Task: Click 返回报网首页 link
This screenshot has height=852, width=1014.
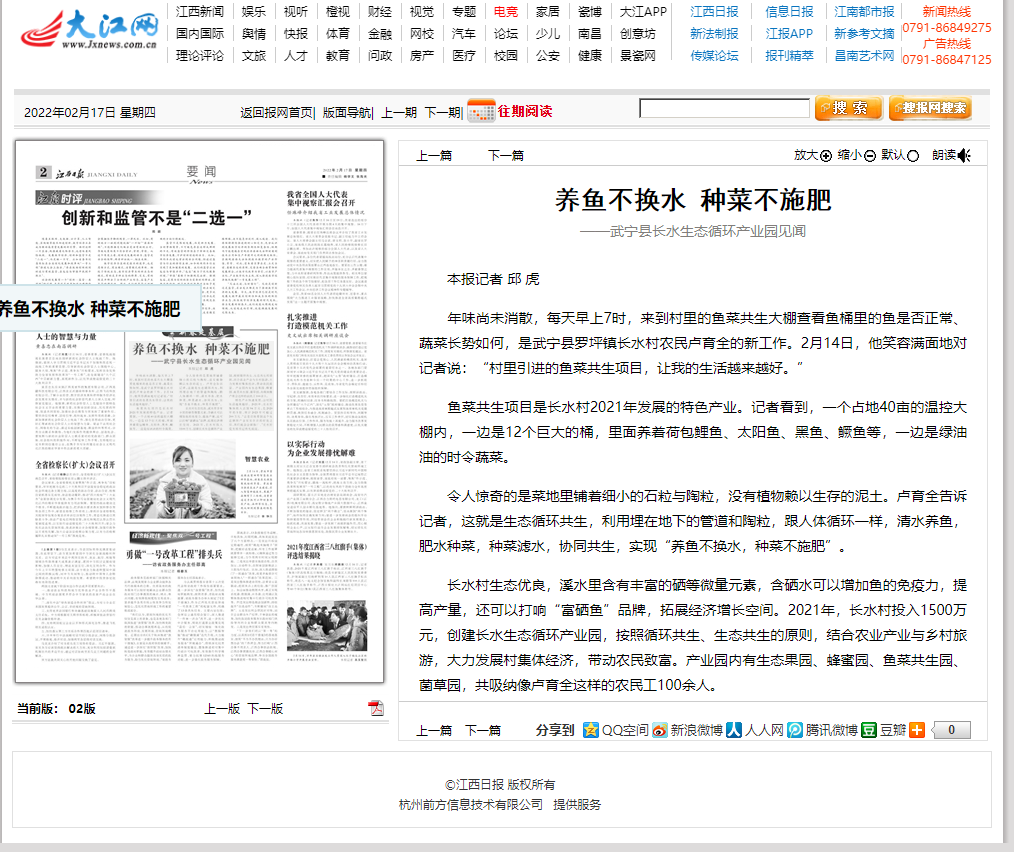Action: (276, 113)
